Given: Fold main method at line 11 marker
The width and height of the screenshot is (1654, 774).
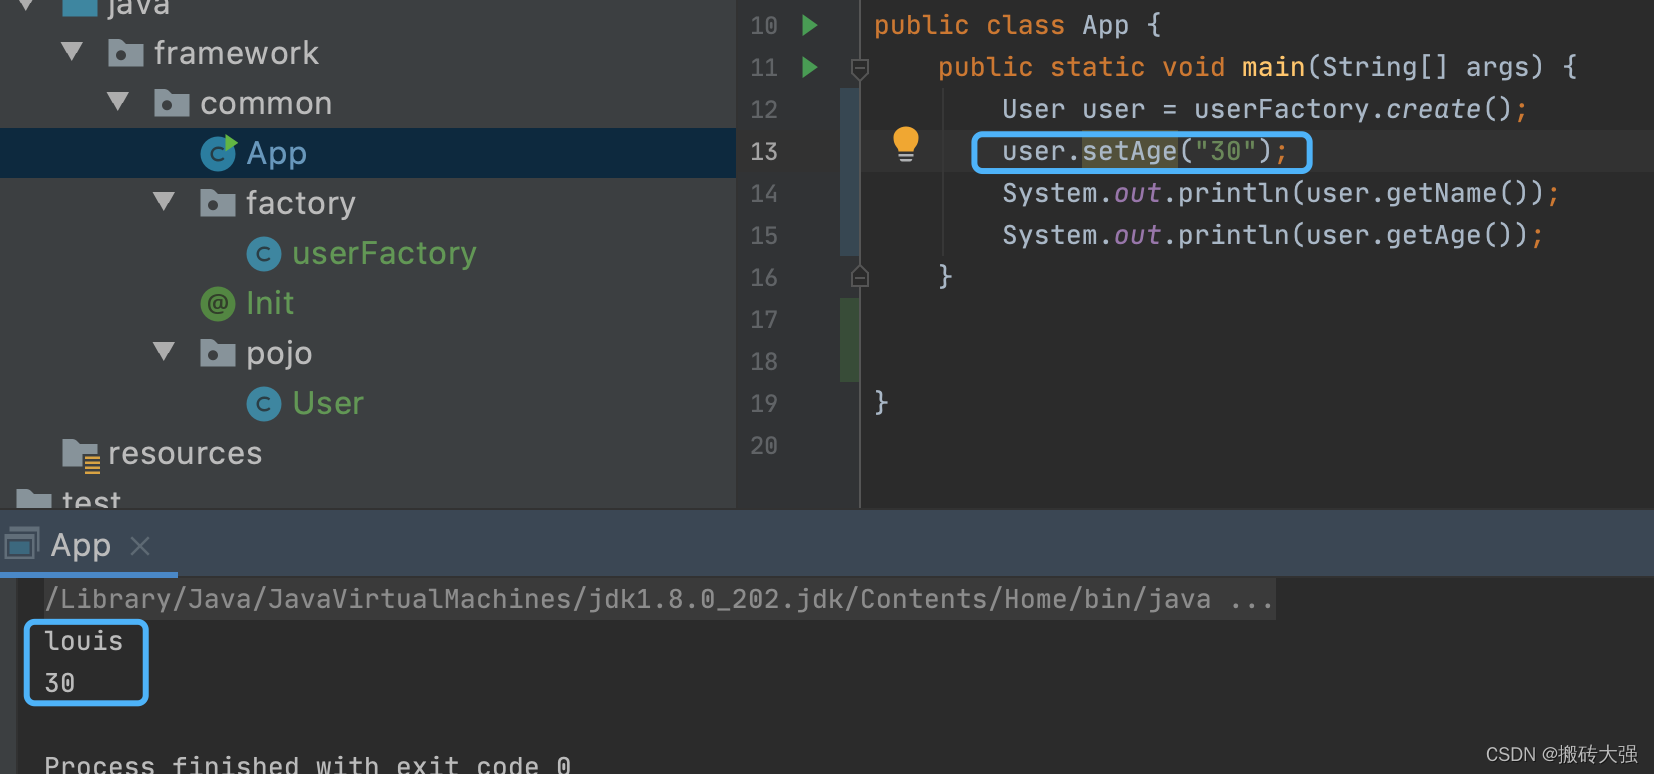Looking at the screenshot, I should pyautogui.click(x=860, y=68).
